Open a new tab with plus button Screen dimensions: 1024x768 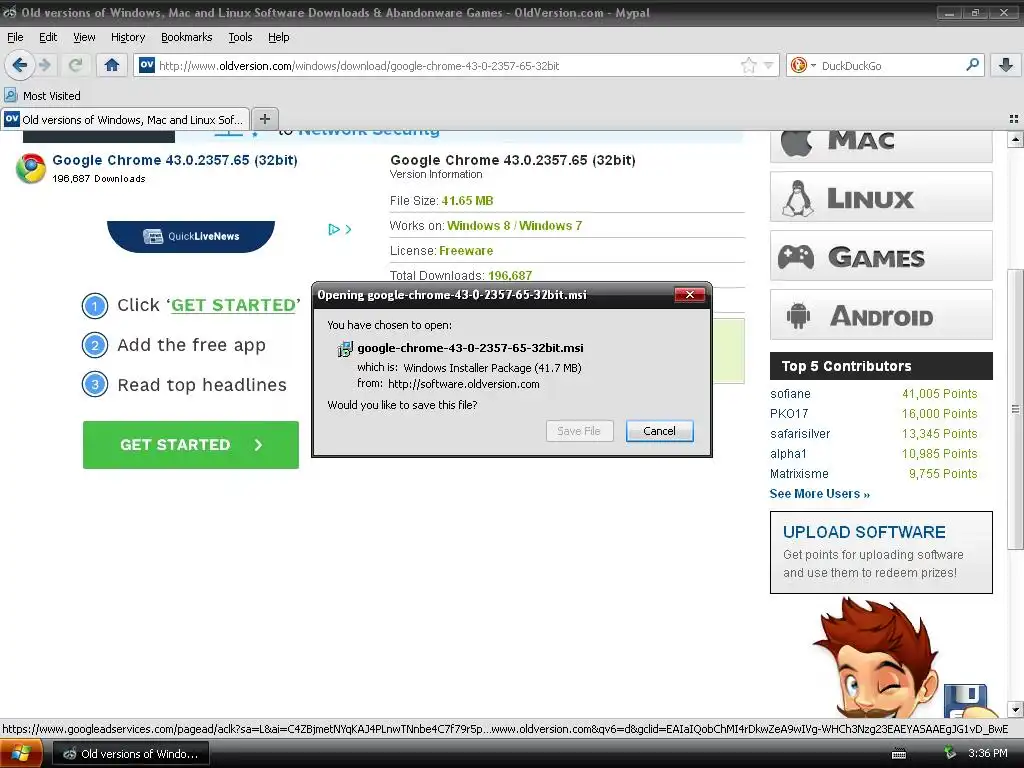(264, 119)
